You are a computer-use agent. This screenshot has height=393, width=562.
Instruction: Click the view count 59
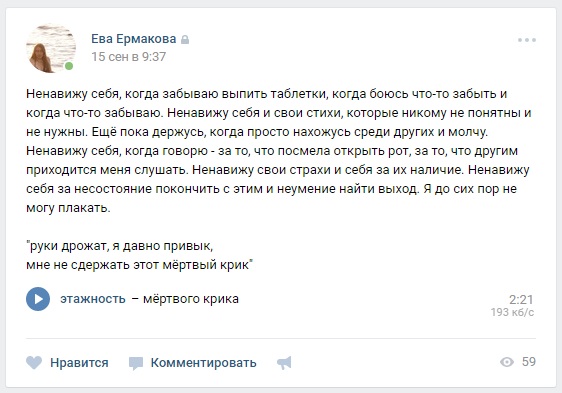tap(529, 361)
